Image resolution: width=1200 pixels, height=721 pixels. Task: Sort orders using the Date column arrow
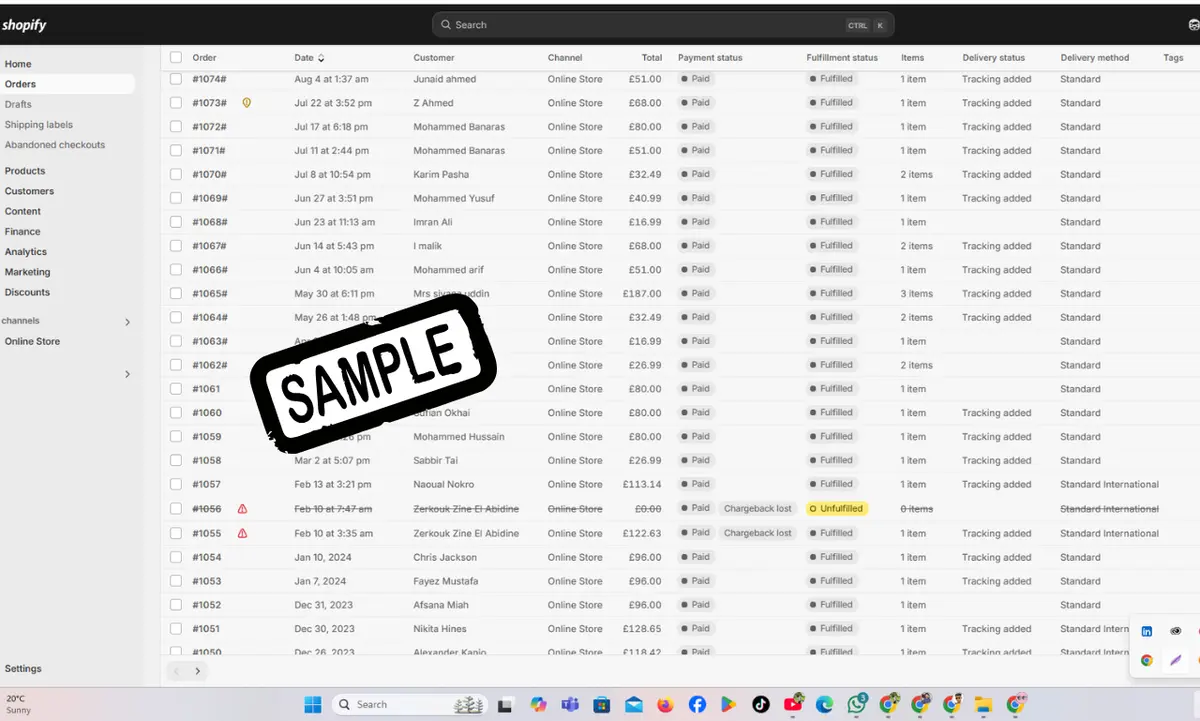click(x=321, y=58)
